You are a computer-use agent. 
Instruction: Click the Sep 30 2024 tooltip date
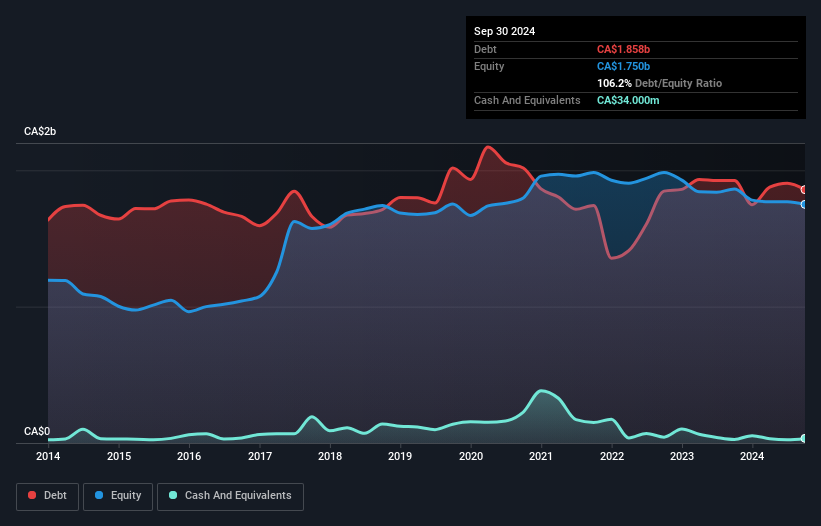coord(504,31)
